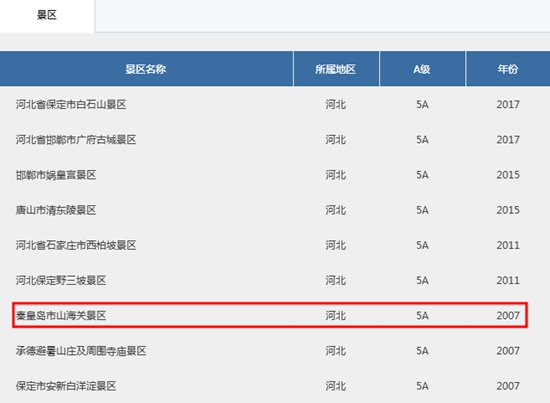Click 河北 region in 清东陵 row
Viewport: 550px width, 403px height.
click(336, 210)
